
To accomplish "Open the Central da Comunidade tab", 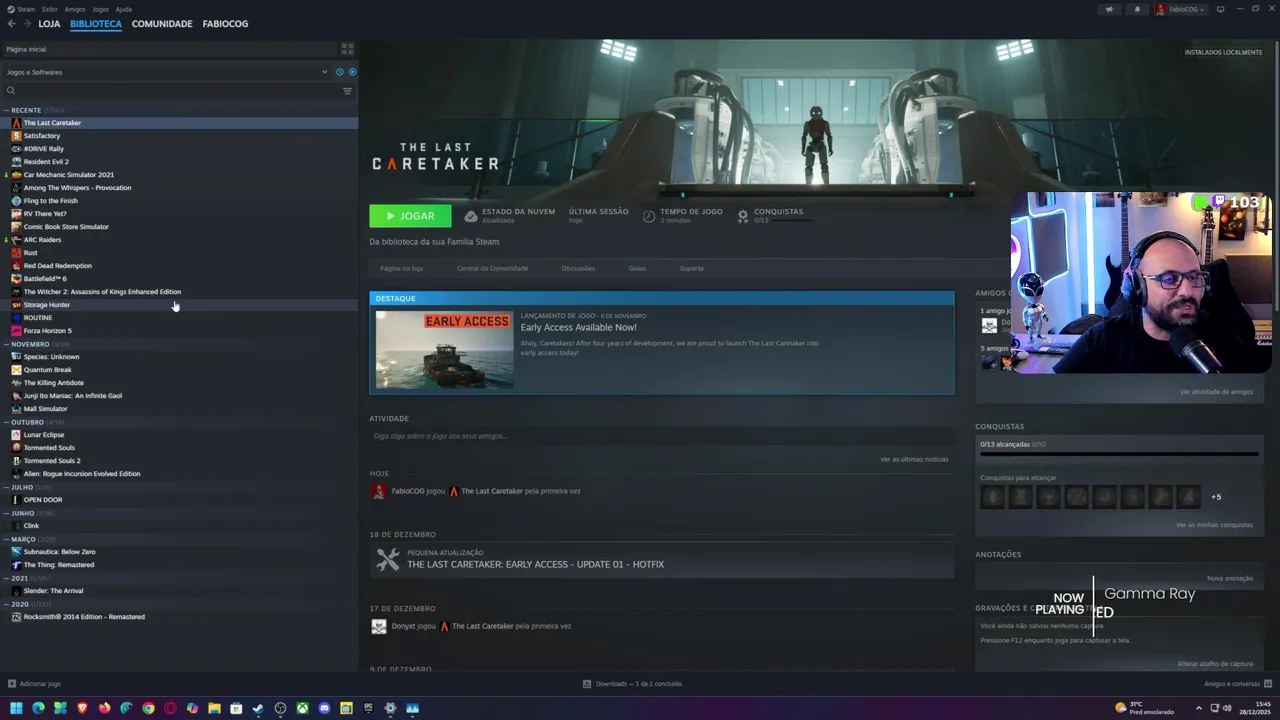I will (492, 268).
